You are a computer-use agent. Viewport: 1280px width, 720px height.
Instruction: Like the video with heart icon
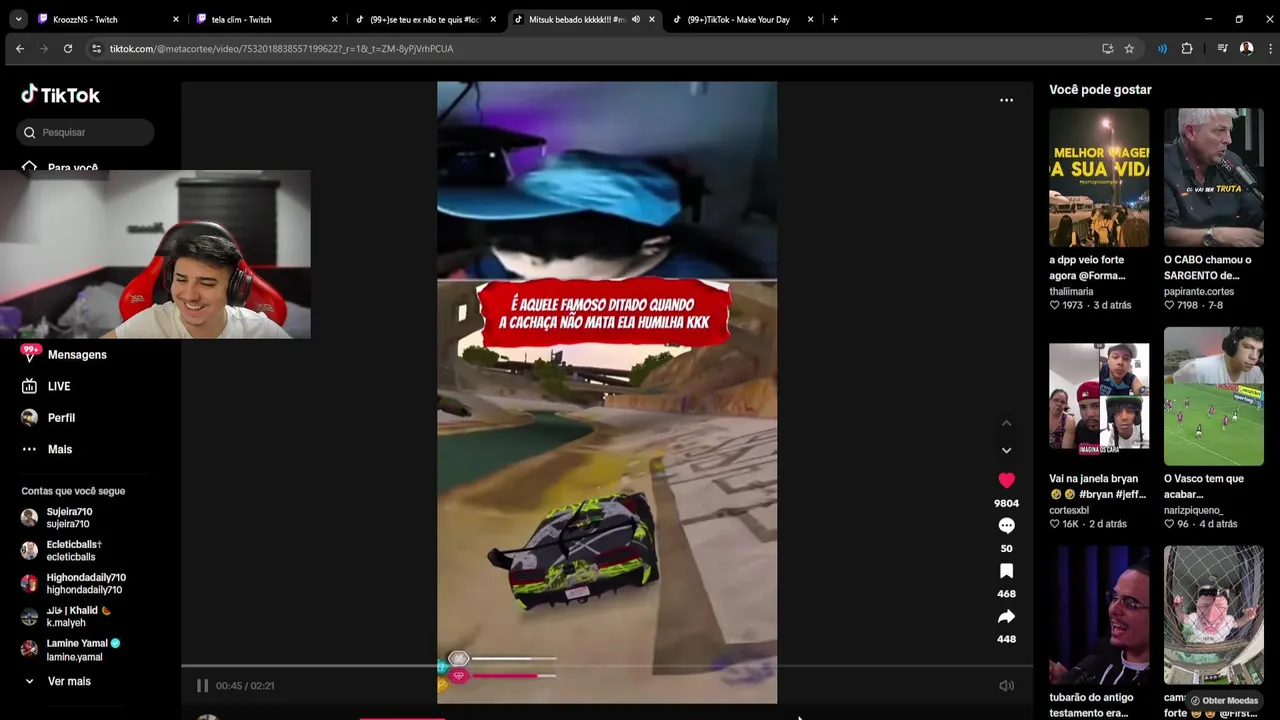click(1006, 480)
